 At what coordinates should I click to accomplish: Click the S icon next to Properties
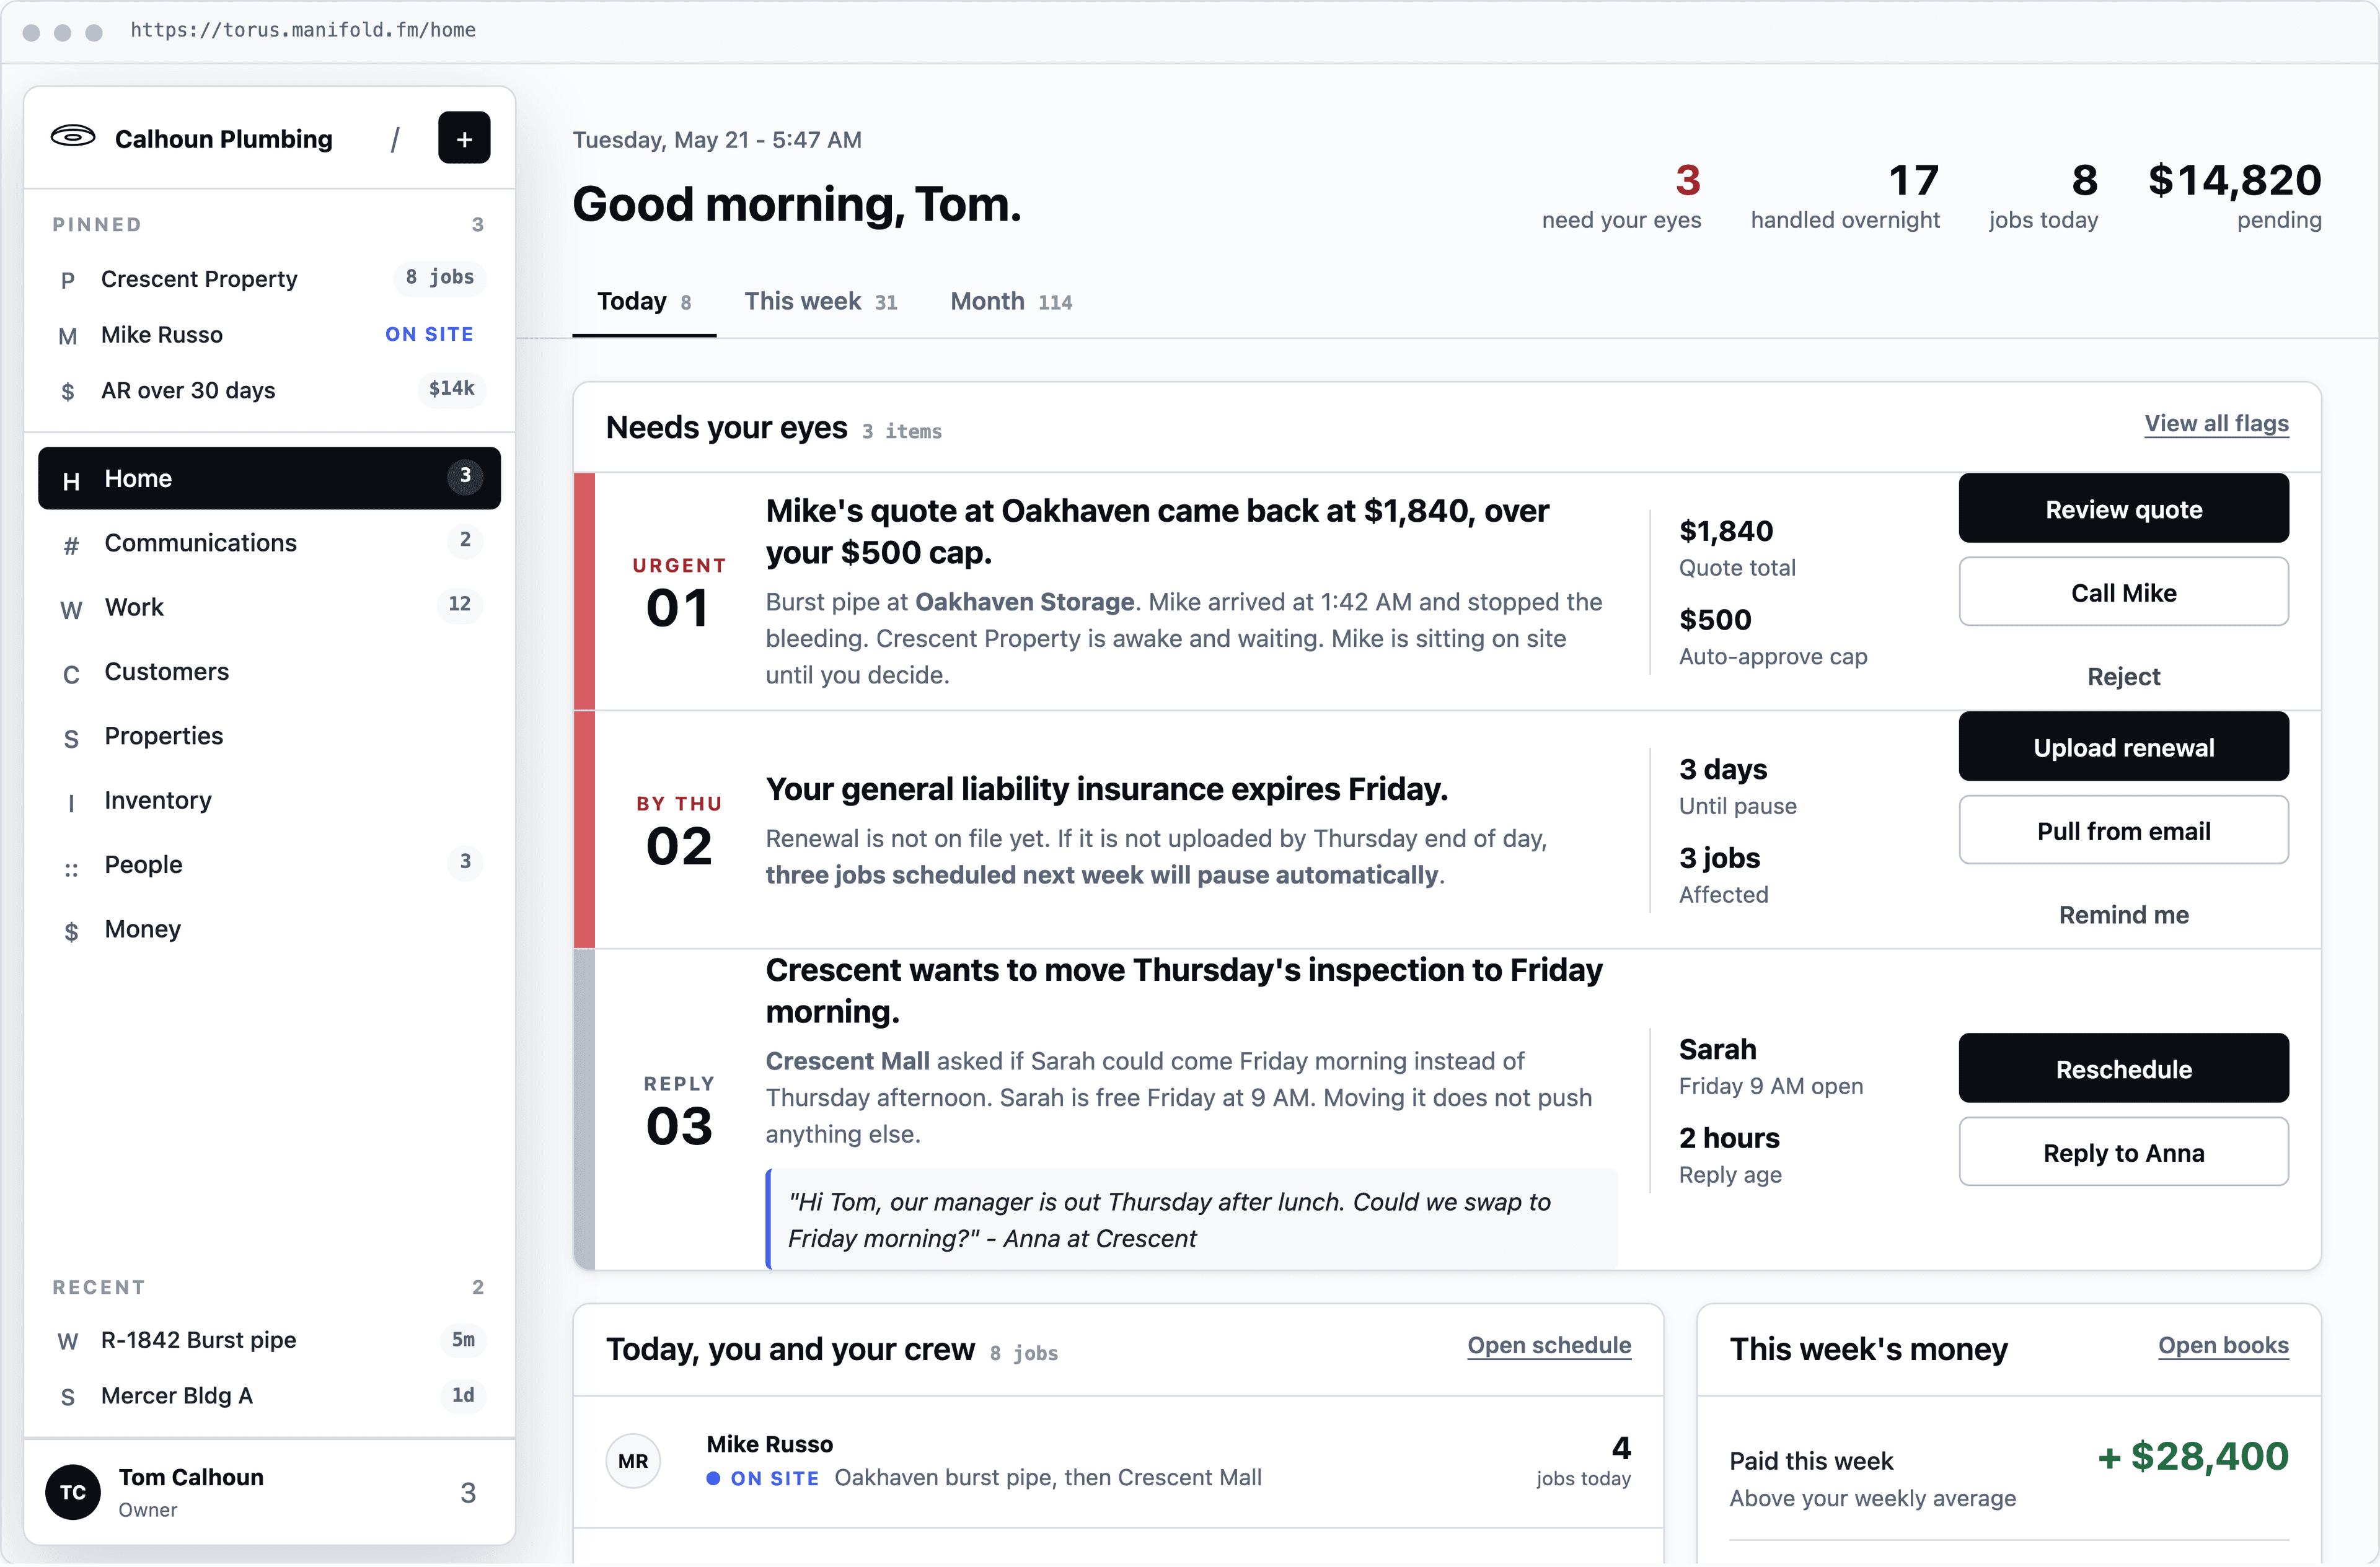tap(71, 739)
